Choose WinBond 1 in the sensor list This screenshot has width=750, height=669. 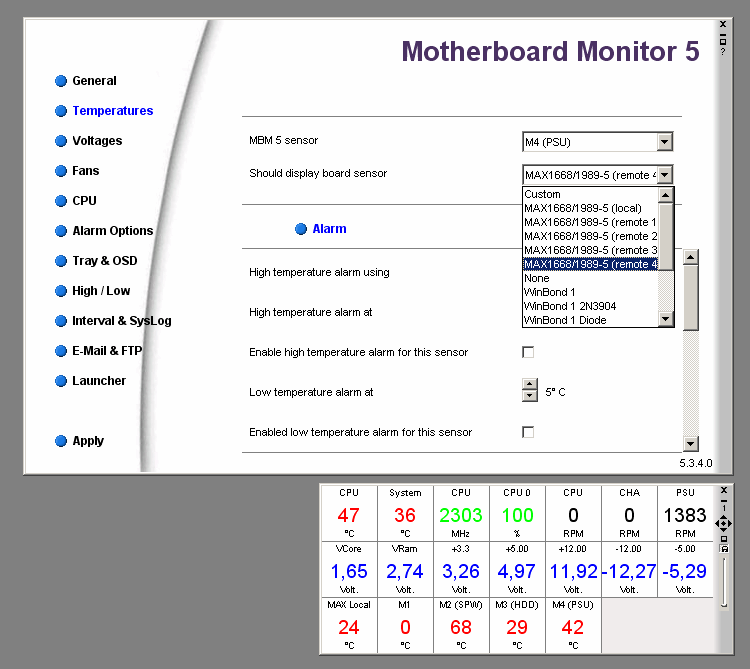[590, 292]
